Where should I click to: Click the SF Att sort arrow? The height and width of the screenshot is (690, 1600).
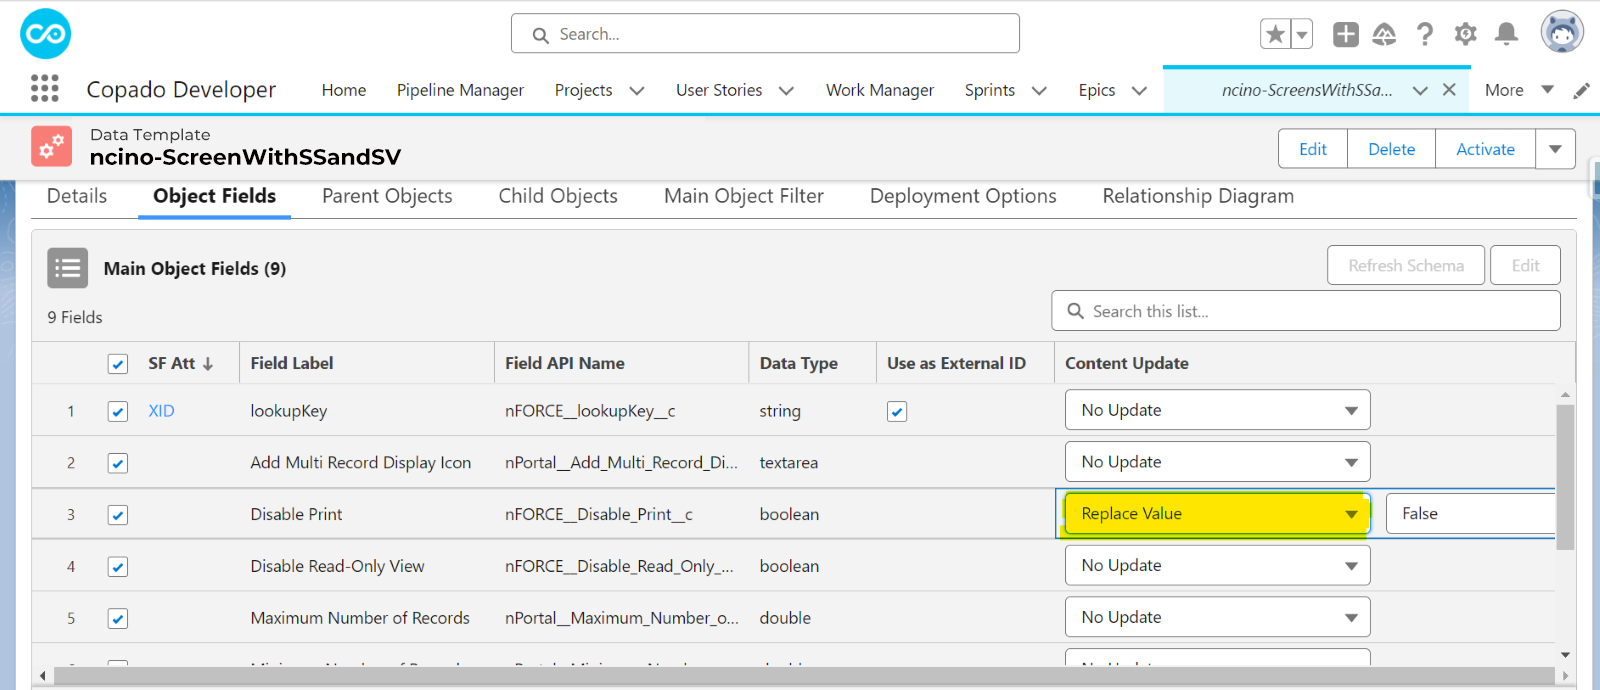[x=208, y=364]
